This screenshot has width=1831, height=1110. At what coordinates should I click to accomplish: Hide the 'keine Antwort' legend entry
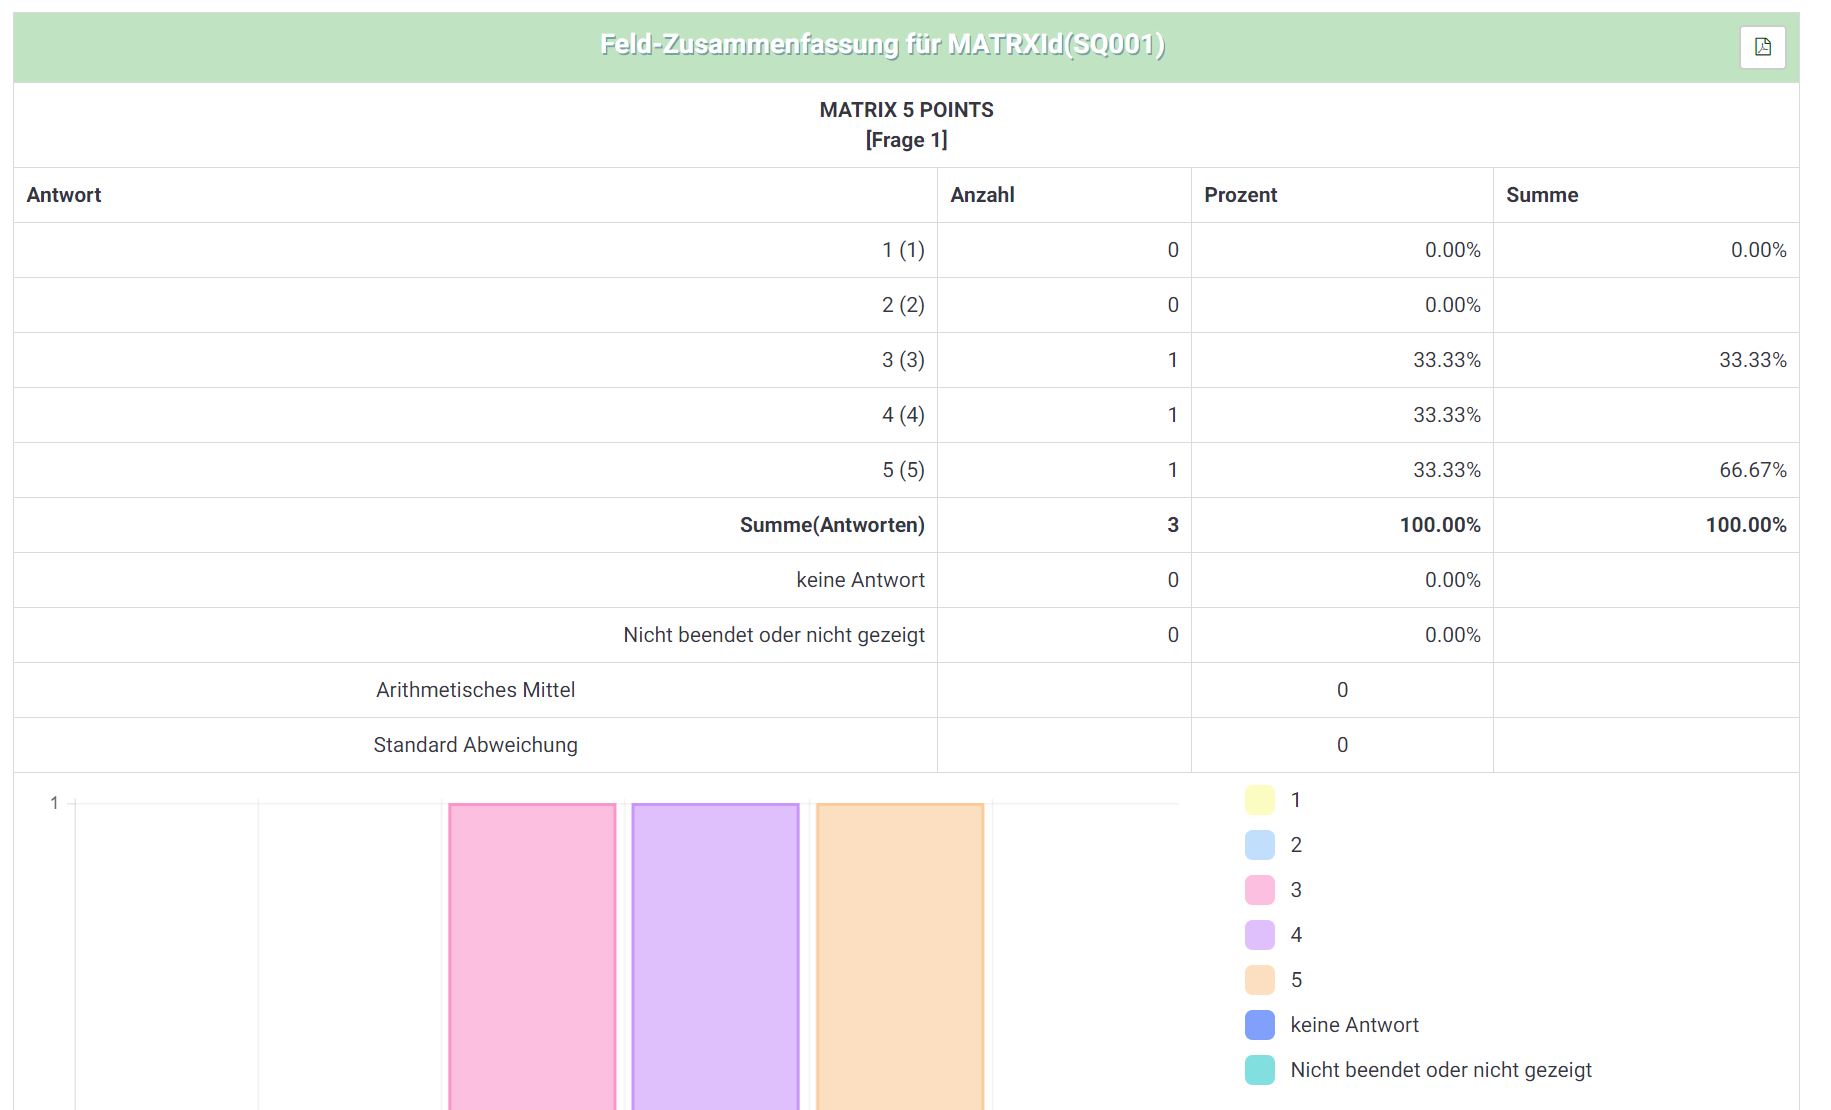pos(1353,1025)
